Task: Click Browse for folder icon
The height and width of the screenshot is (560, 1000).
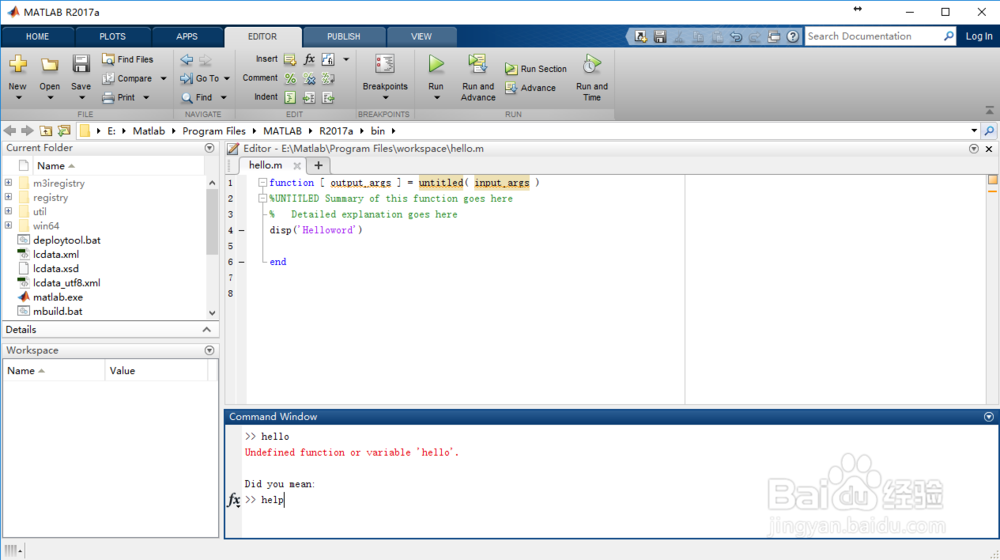Action: (64, 131)
